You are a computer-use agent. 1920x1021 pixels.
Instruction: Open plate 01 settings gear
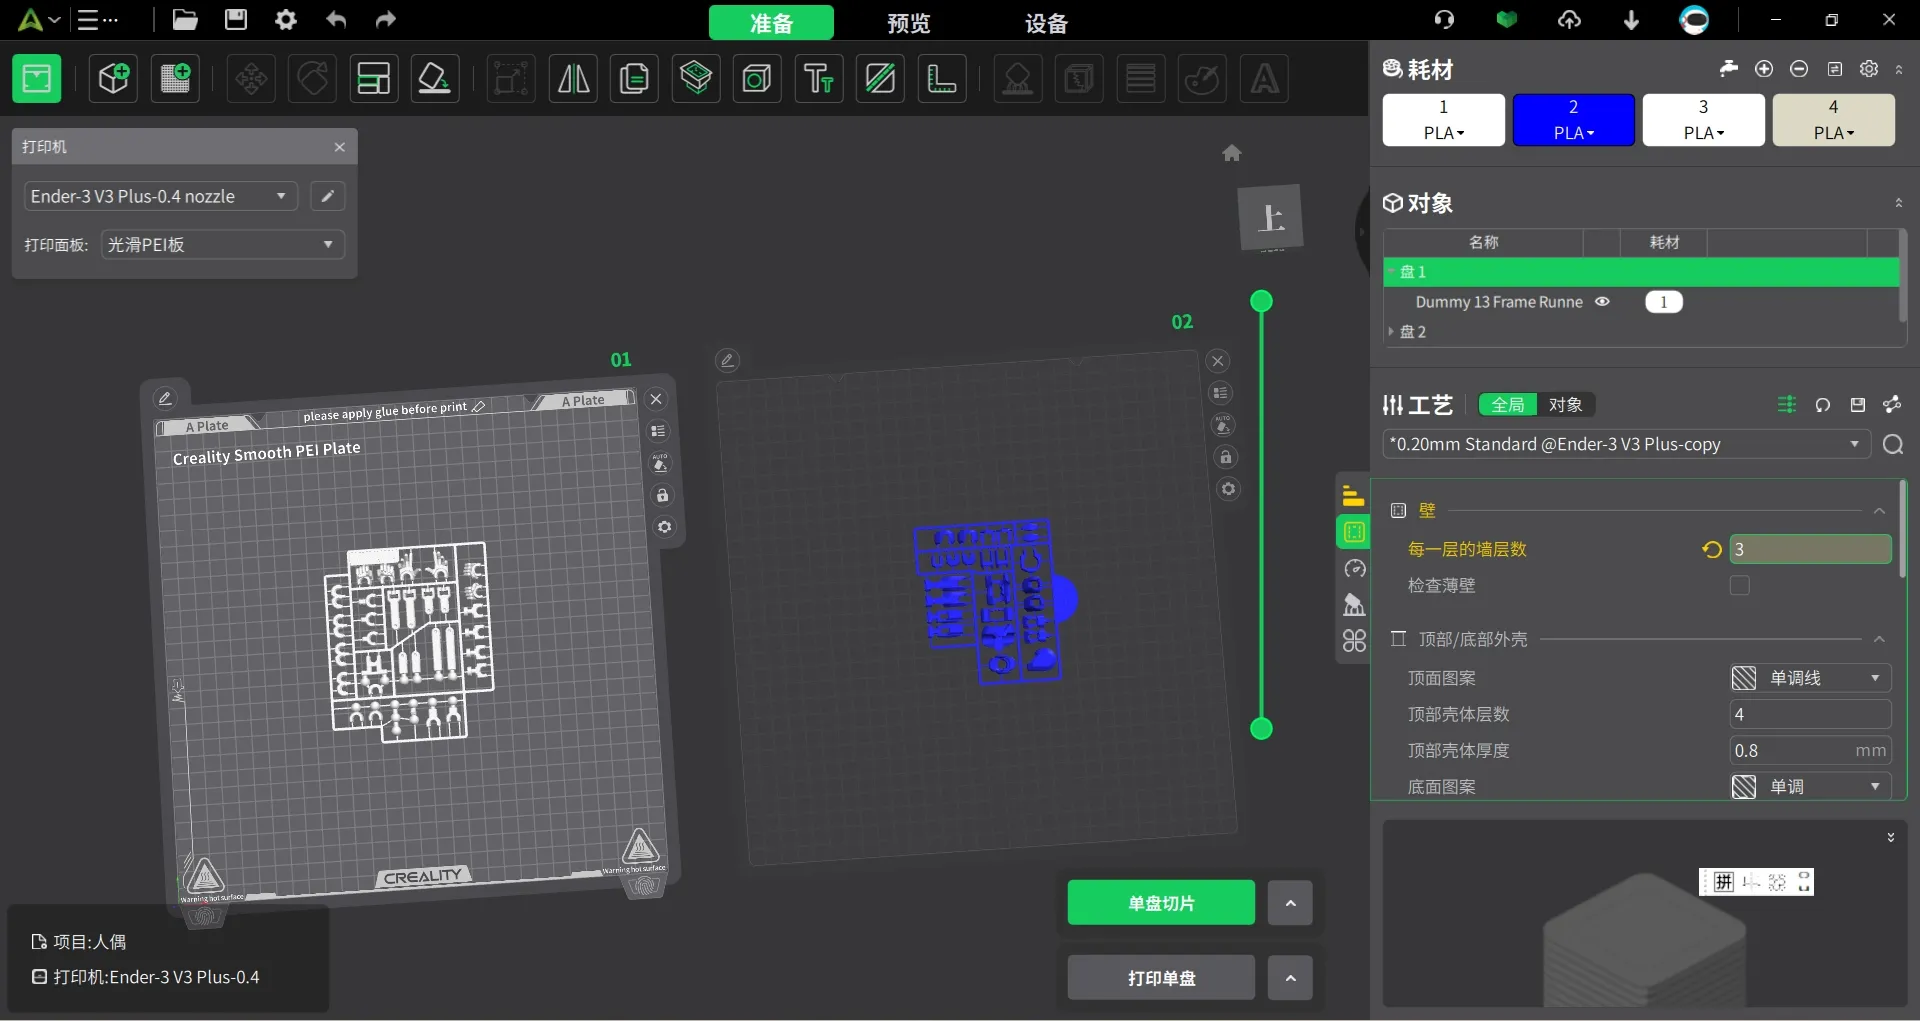click(x=664, y=527)
